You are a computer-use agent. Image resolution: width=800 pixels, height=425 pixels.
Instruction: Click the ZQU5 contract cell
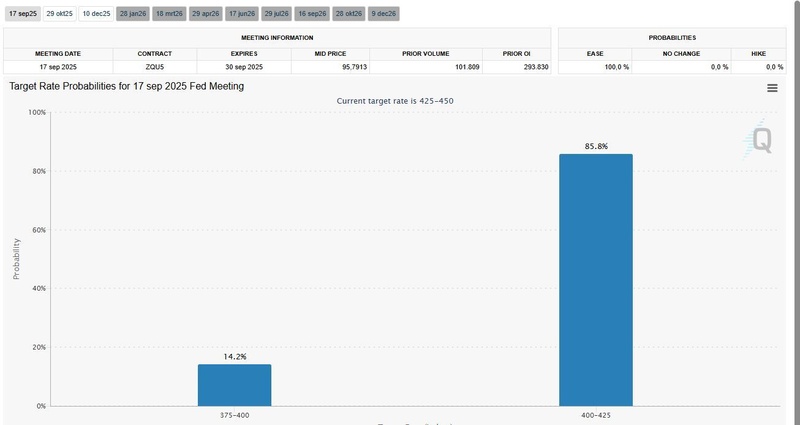[x=155, y=66]
